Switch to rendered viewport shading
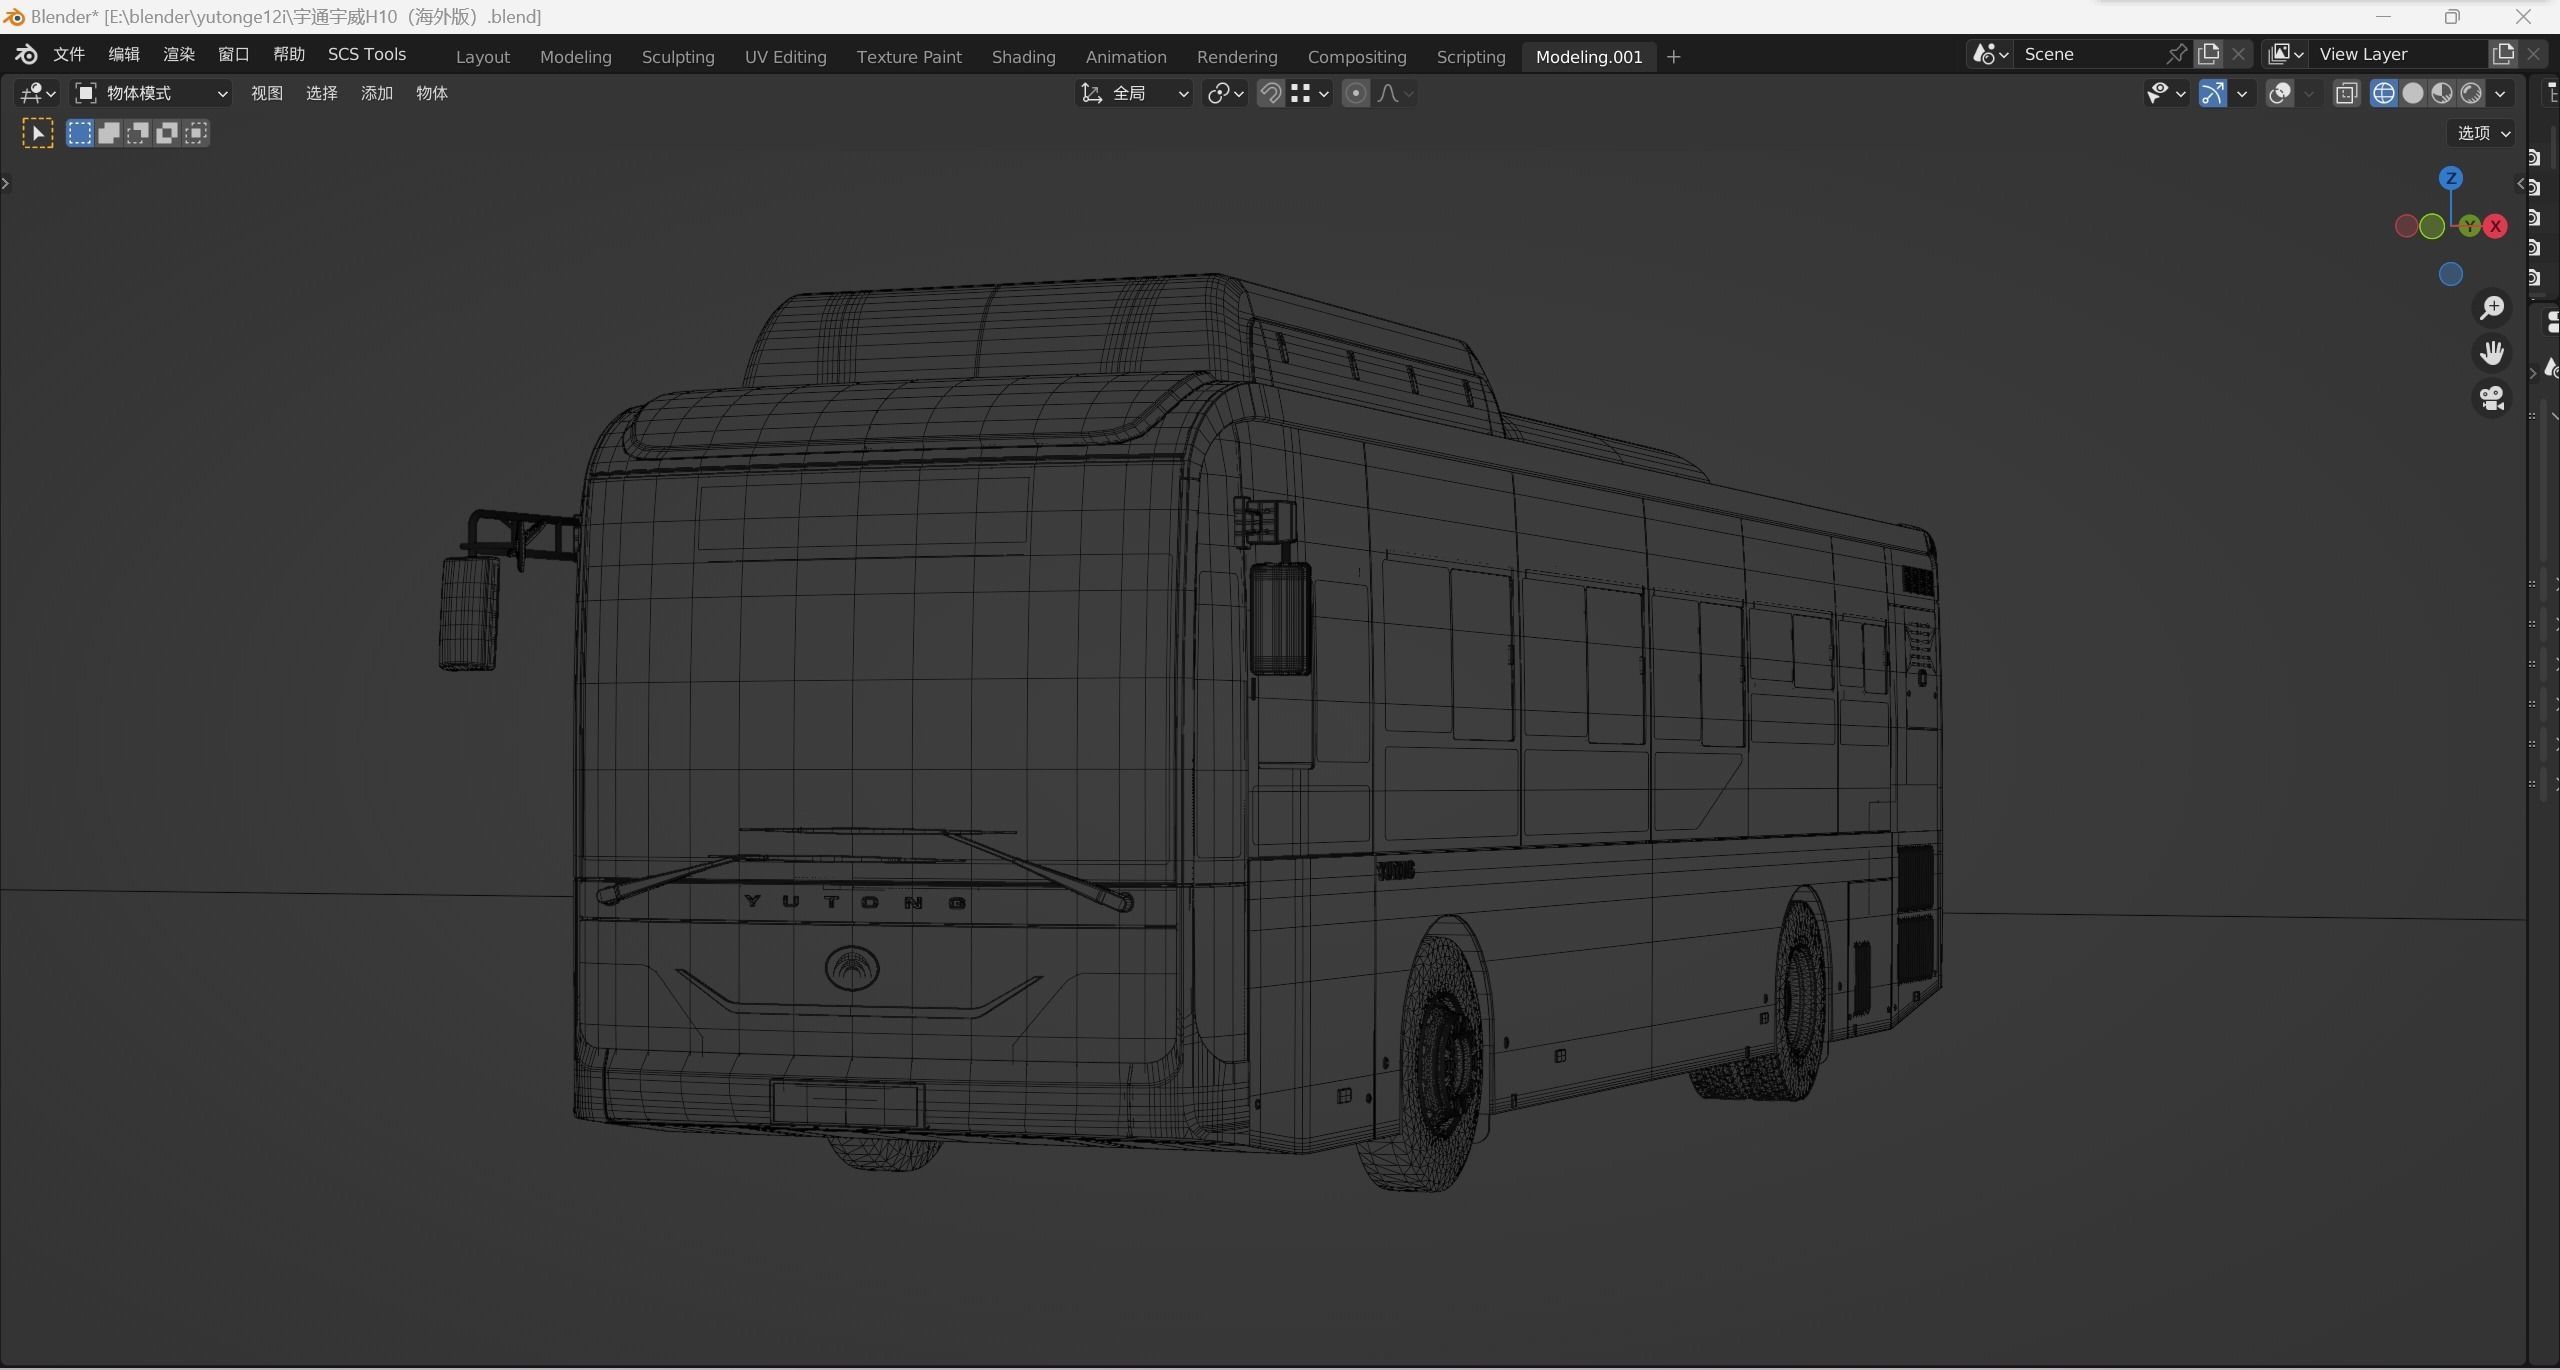This screenshot has width=2560, height=1370. click(2471, 93)
